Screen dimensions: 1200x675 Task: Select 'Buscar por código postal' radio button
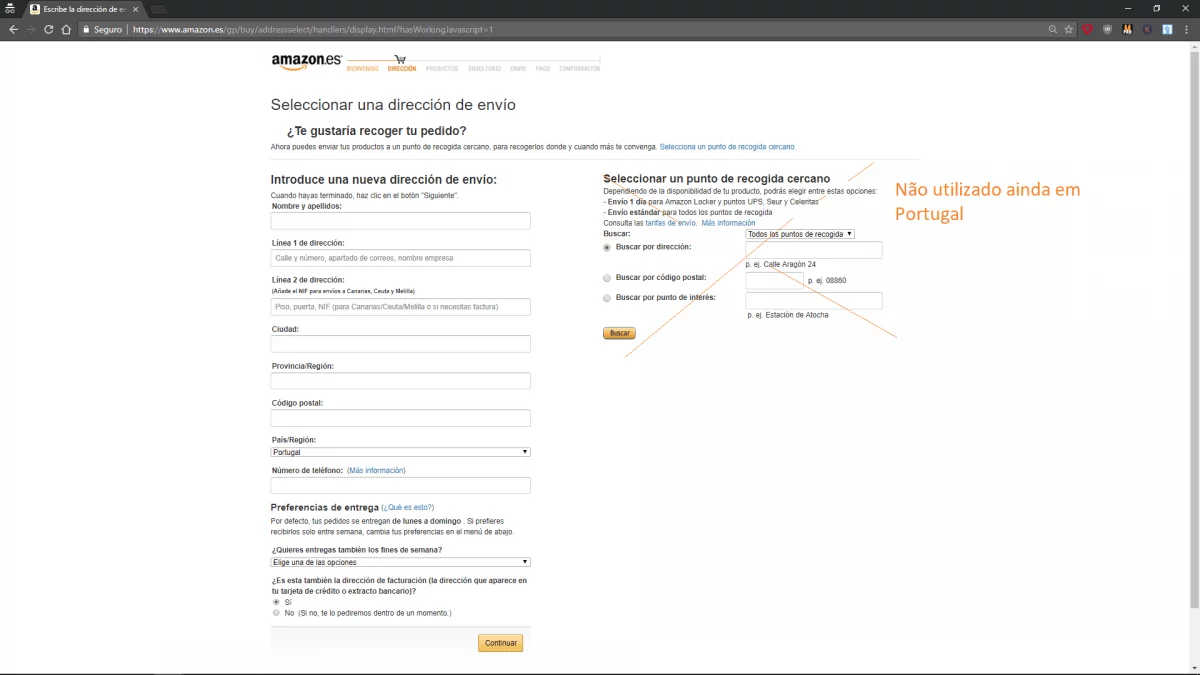pos(607,278)
